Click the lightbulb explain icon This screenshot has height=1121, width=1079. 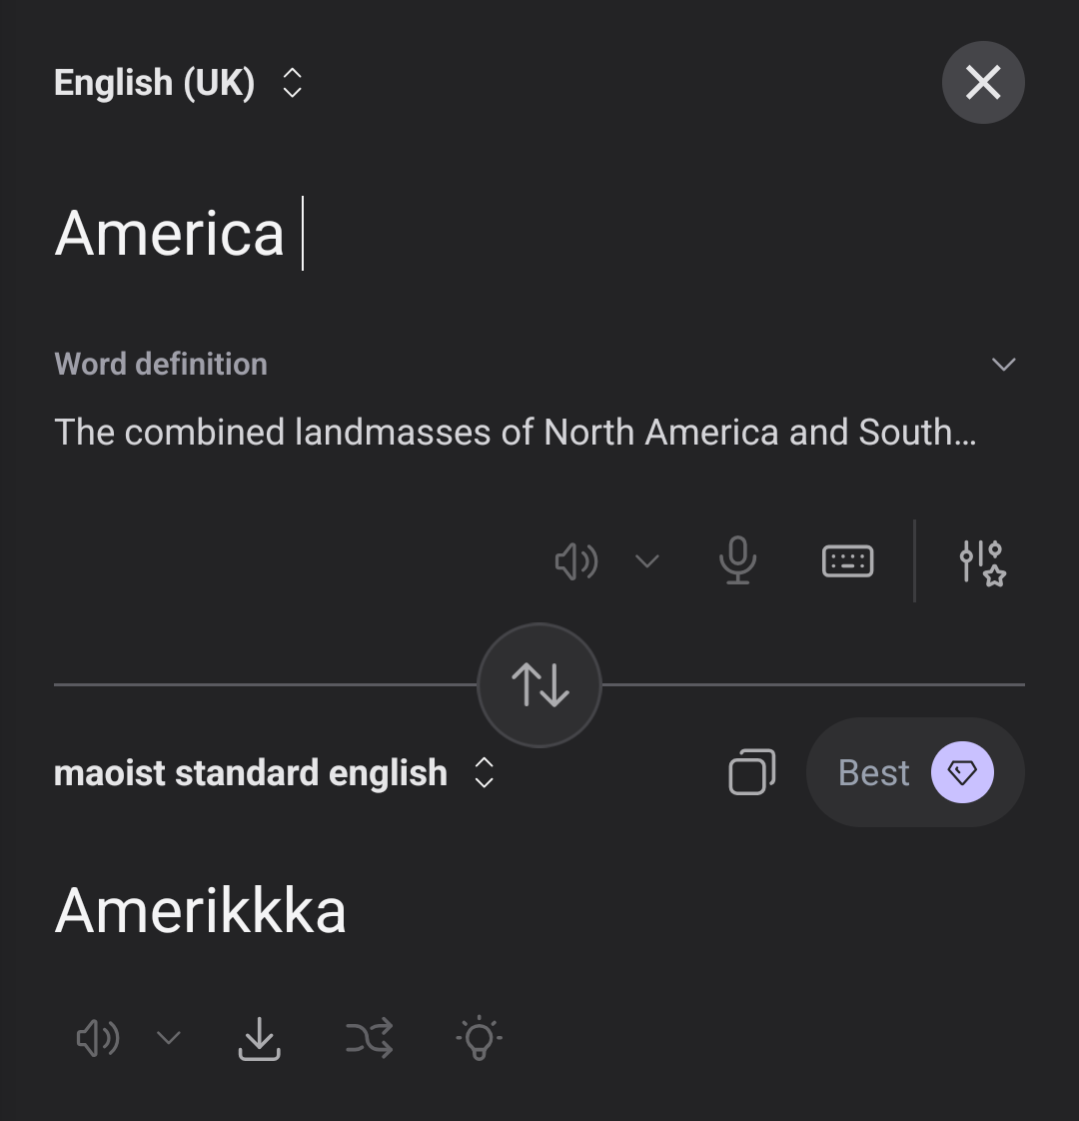click(x=479, y=1038)
